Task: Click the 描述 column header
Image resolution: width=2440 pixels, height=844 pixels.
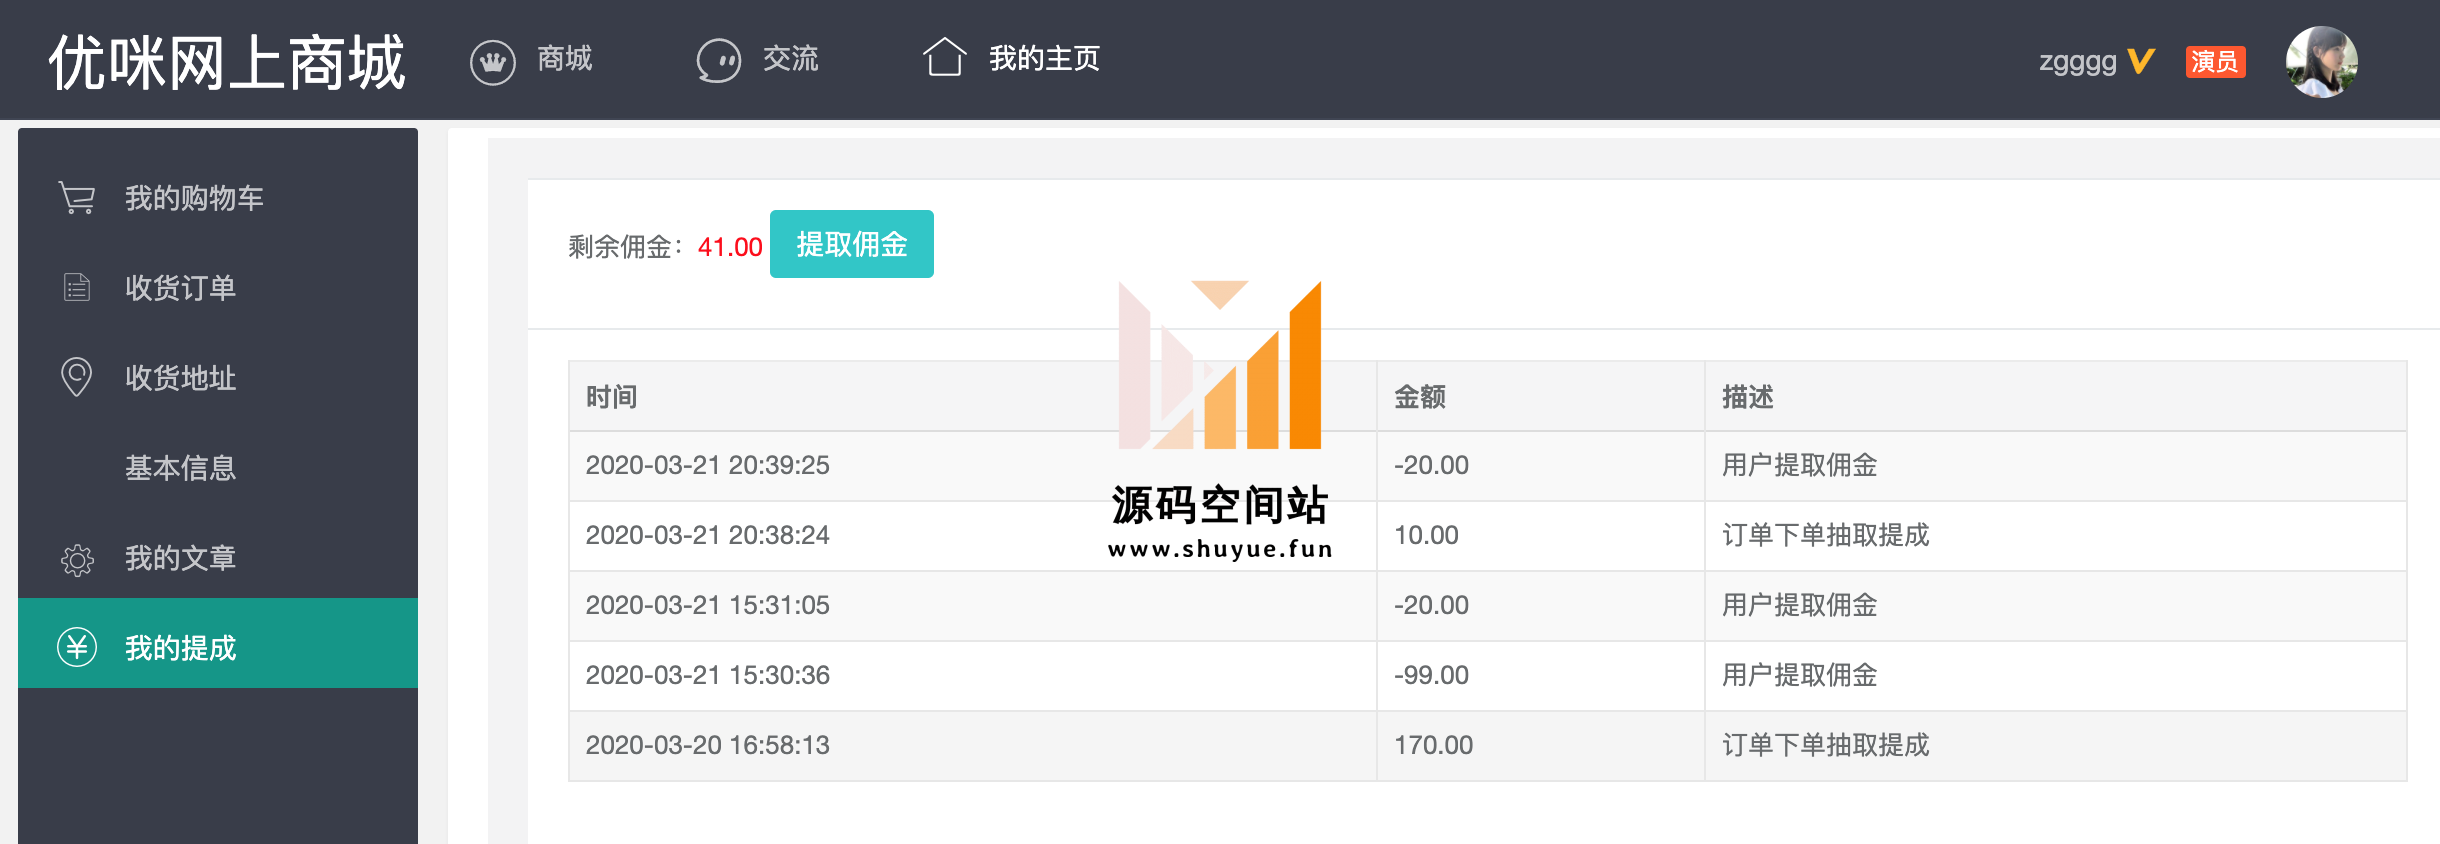Action: (1747, 397)
